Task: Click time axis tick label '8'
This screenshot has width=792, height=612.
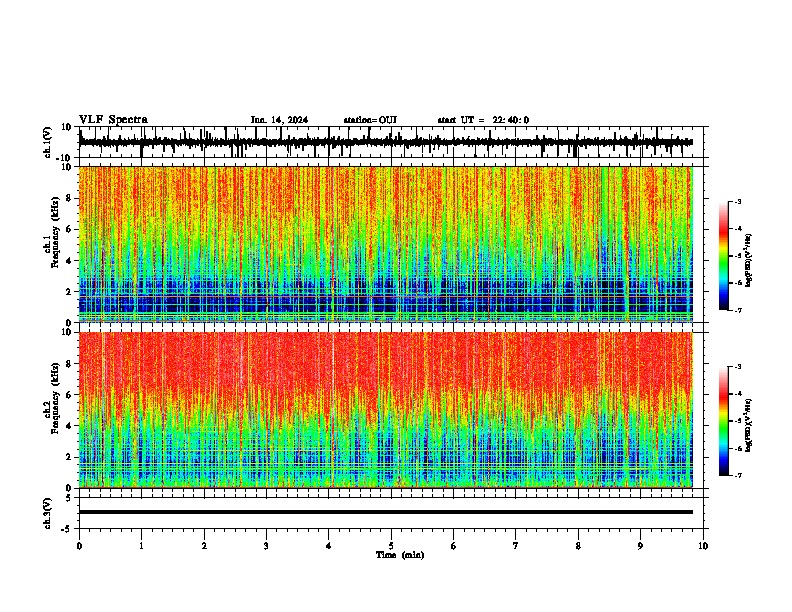Action: click(x=578, y=546)
